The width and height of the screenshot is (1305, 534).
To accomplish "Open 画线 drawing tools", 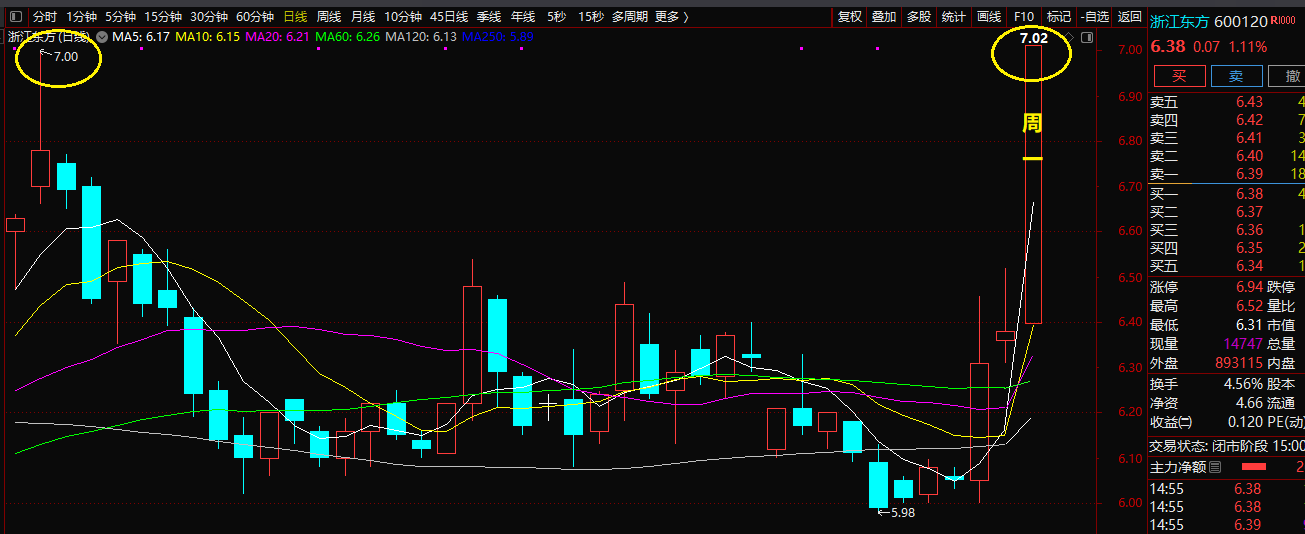I will pos(989,17).
